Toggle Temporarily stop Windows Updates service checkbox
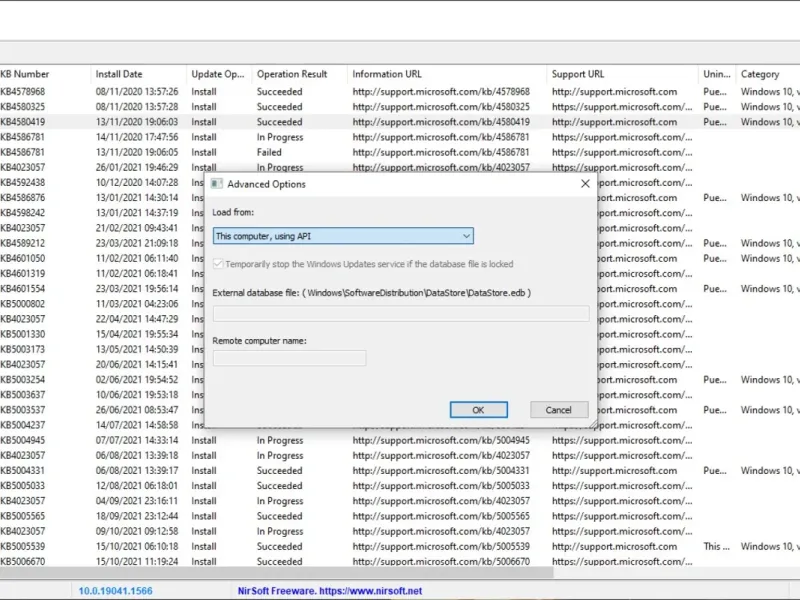The height and width of the screenshot is (600, 800). pos(218,264)
